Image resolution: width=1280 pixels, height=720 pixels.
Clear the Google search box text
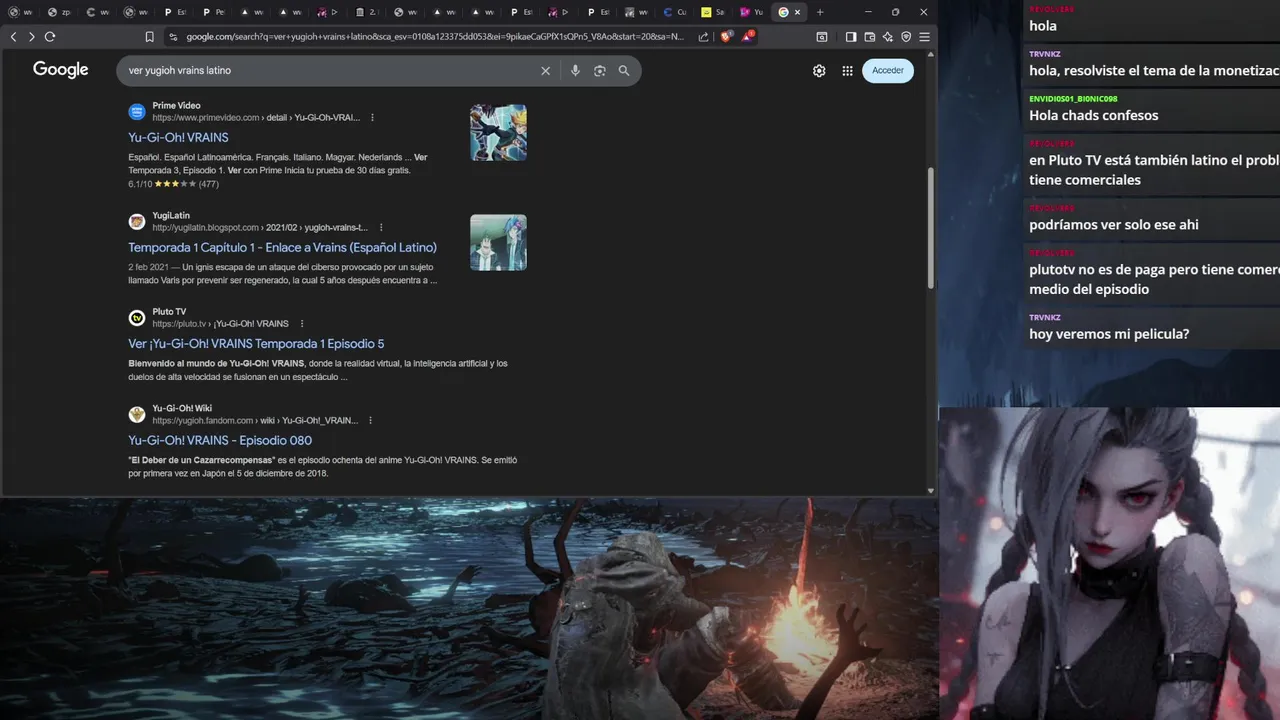click(x=545, y=71)
